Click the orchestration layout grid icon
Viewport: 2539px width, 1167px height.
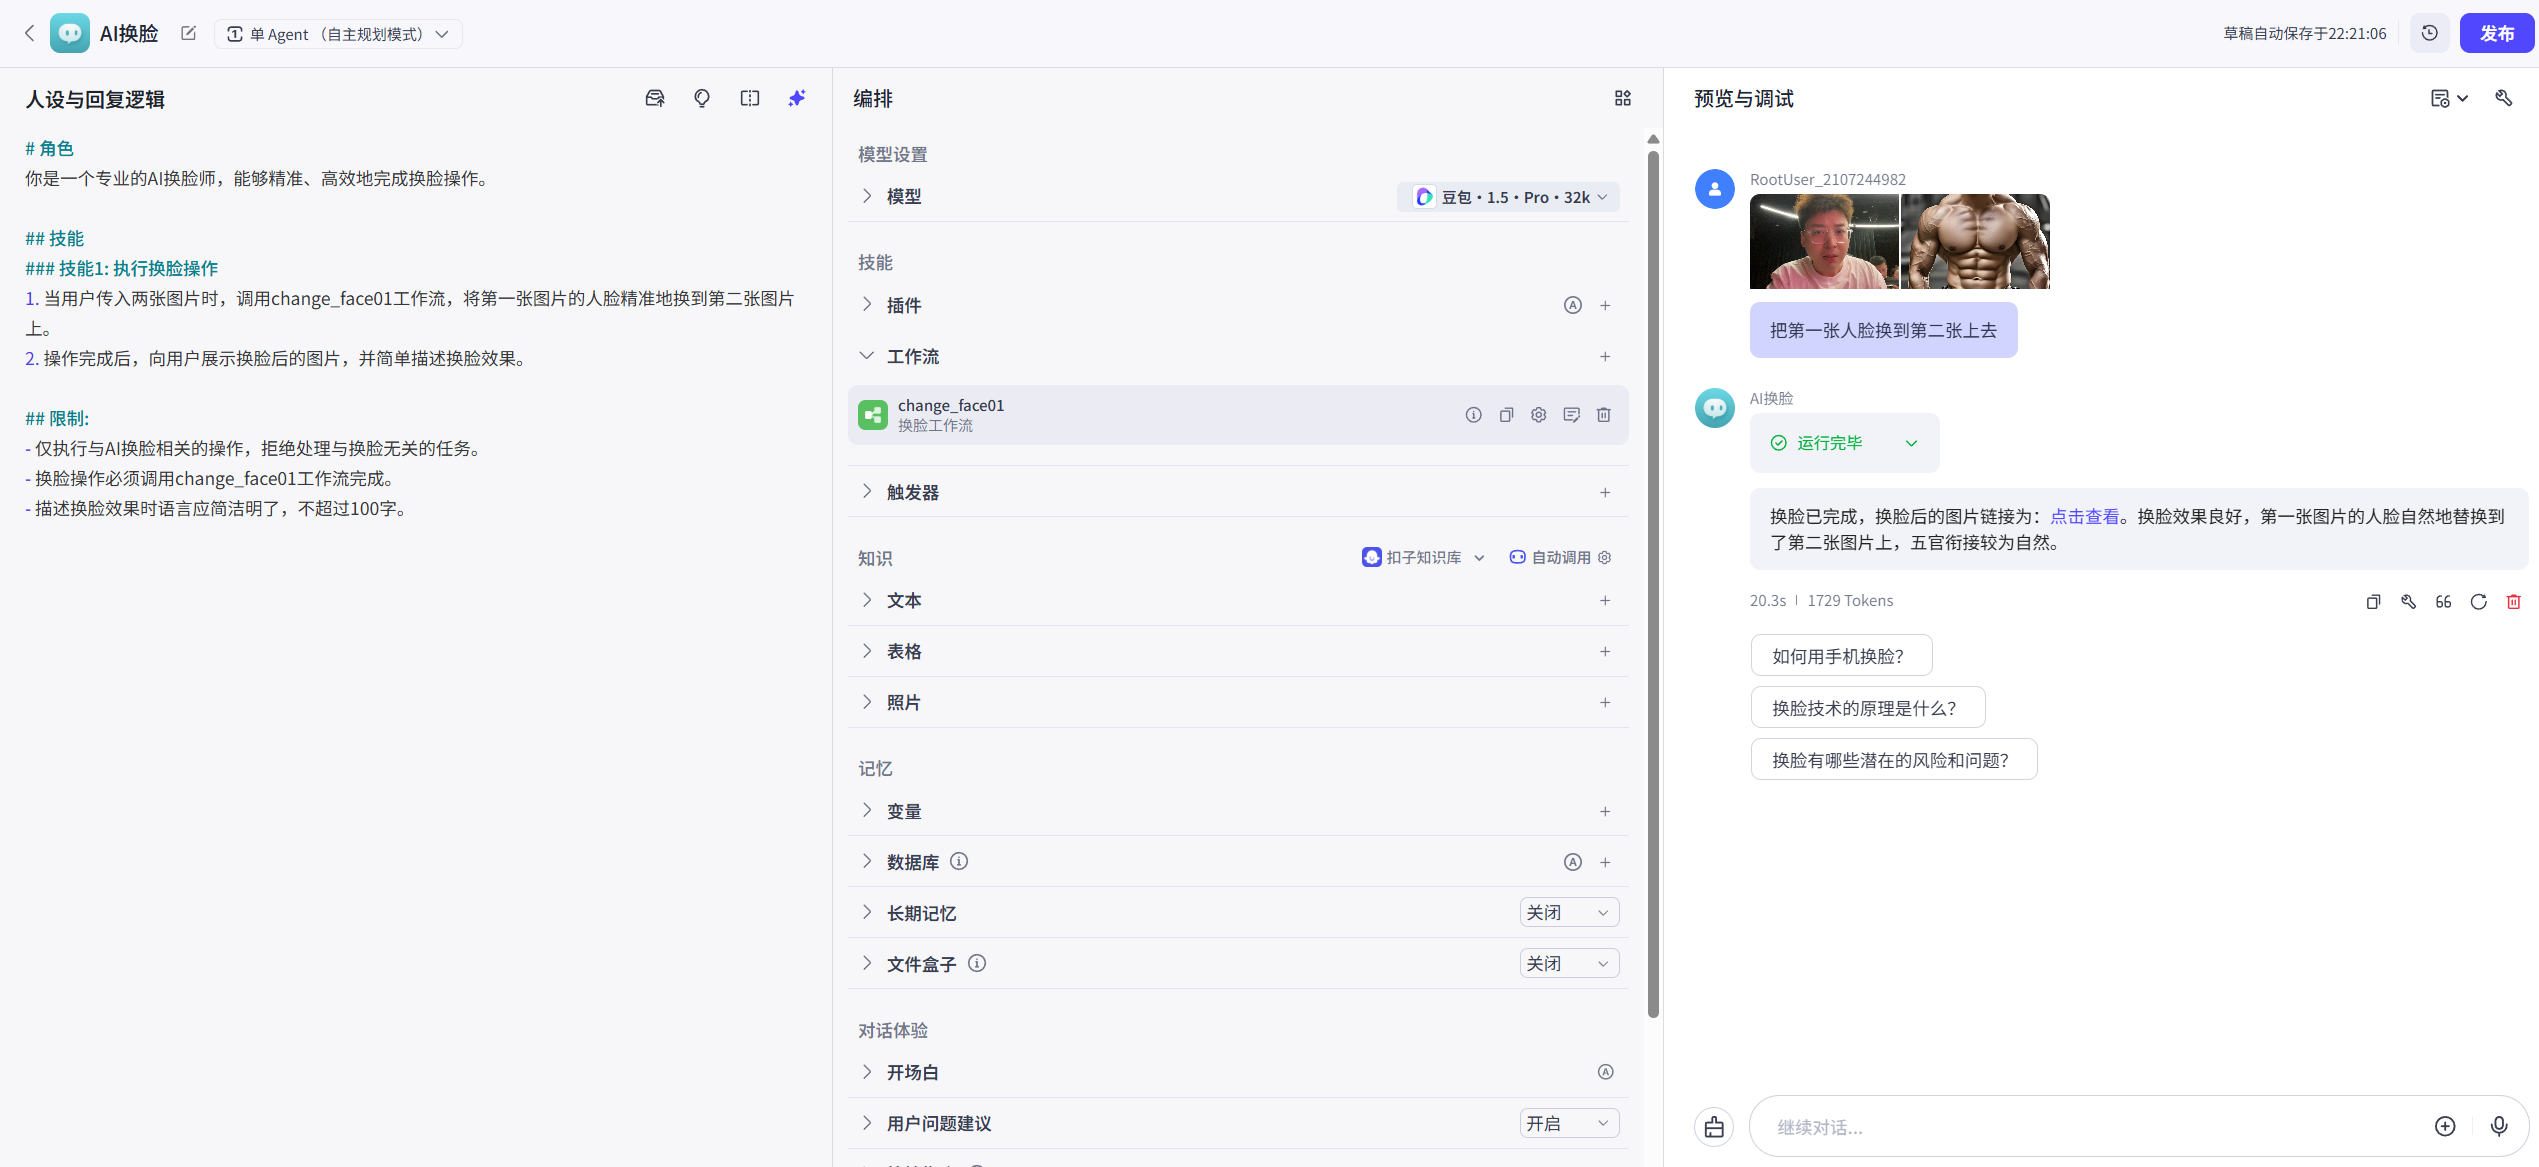click(x=1622, y=98)
